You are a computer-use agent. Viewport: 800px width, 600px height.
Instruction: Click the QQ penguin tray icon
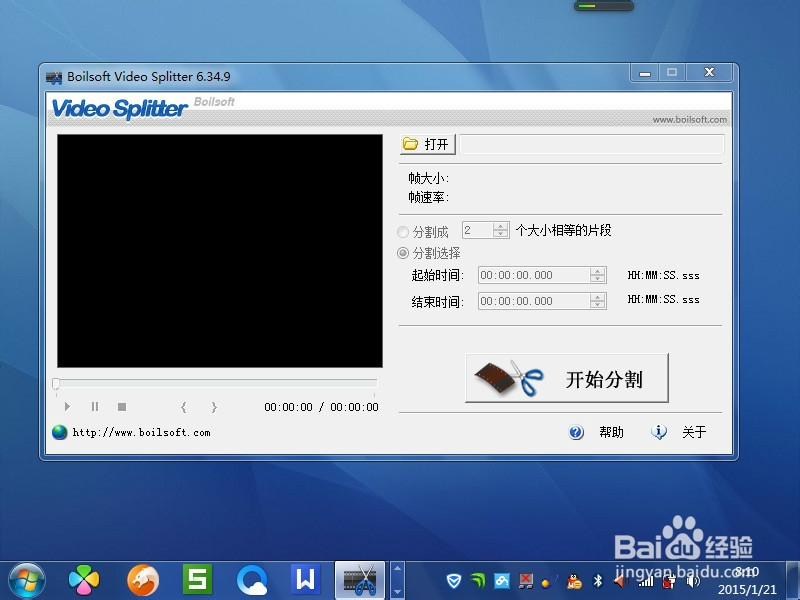574,581
